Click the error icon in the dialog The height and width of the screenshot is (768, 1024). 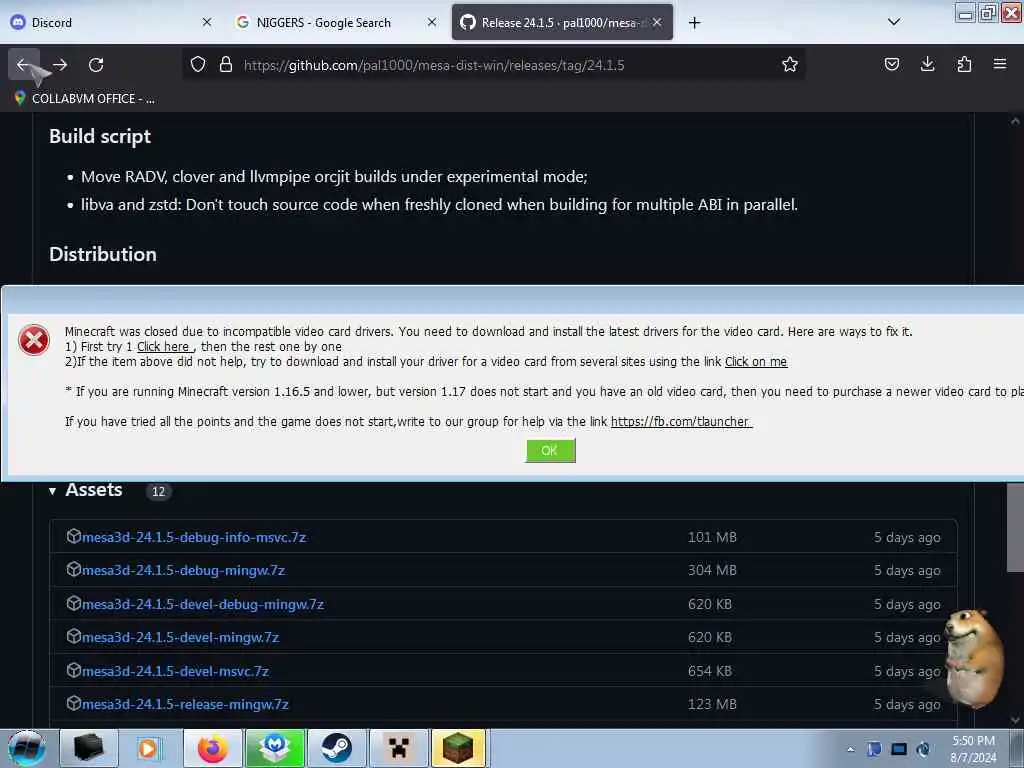point(34,340)
